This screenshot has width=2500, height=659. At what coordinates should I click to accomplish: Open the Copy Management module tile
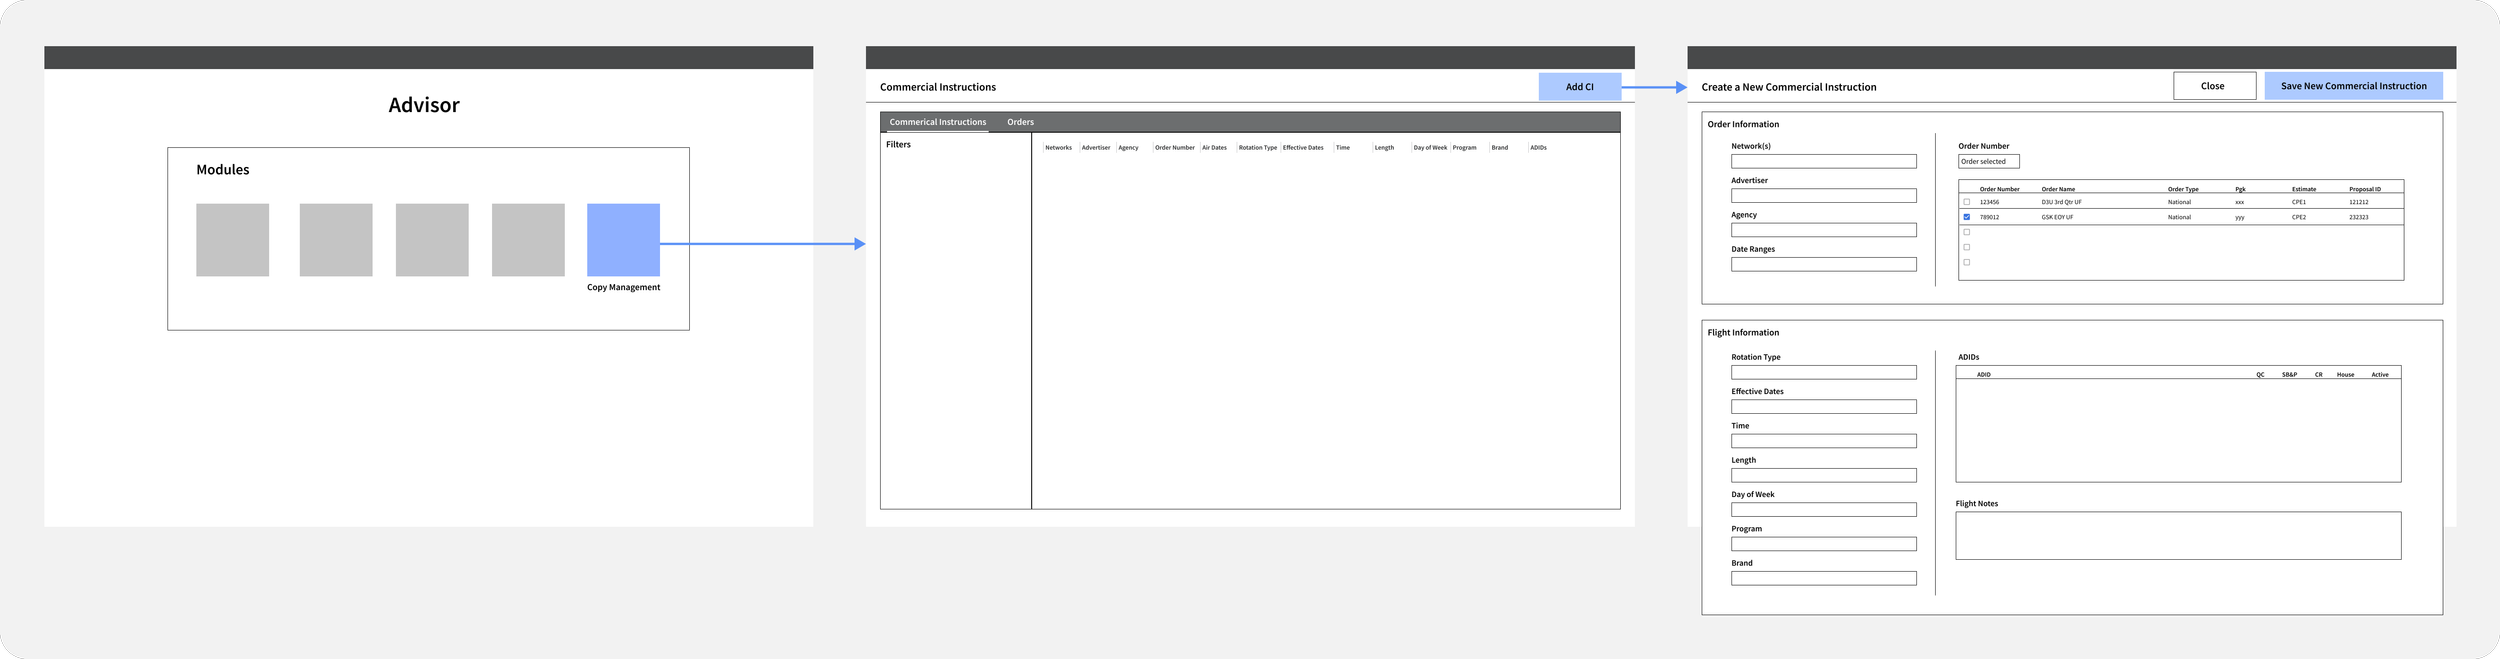tap(623, 240)
